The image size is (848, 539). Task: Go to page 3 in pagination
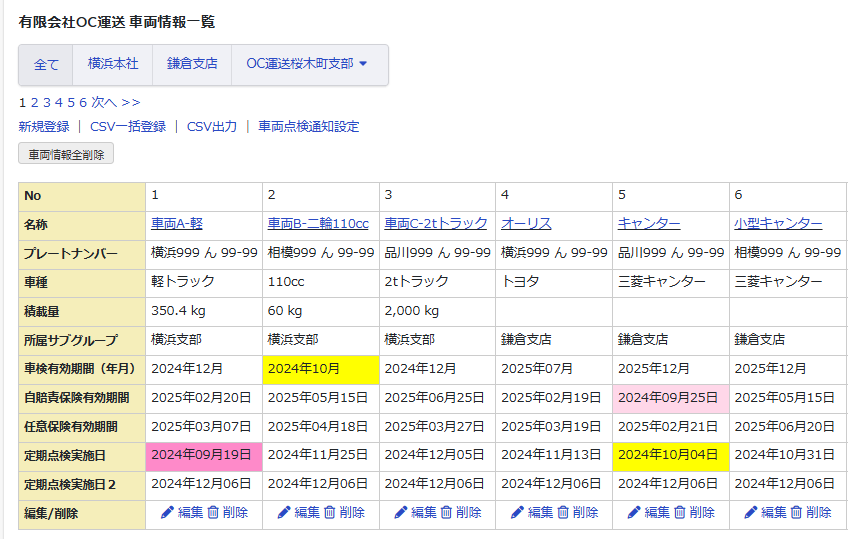46,102
